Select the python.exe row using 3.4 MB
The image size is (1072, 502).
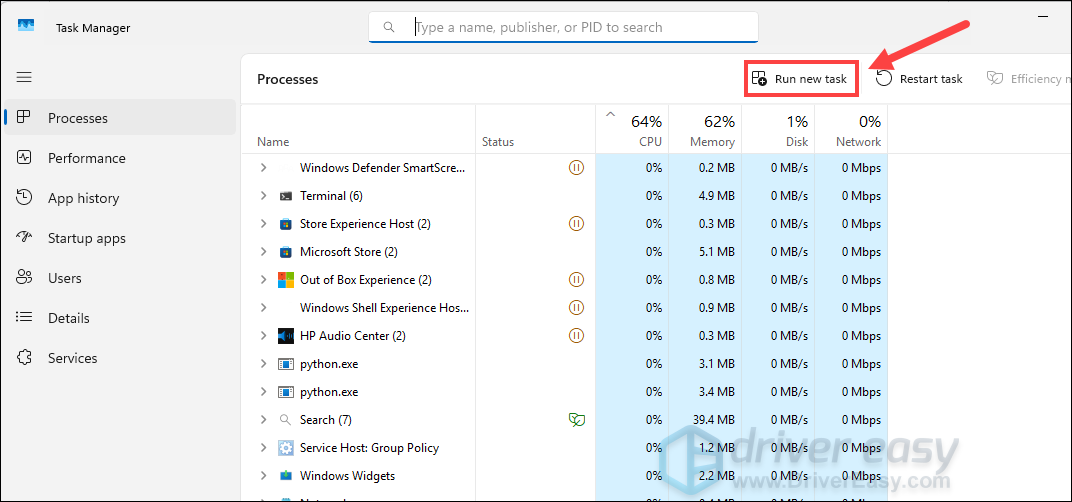565,392
